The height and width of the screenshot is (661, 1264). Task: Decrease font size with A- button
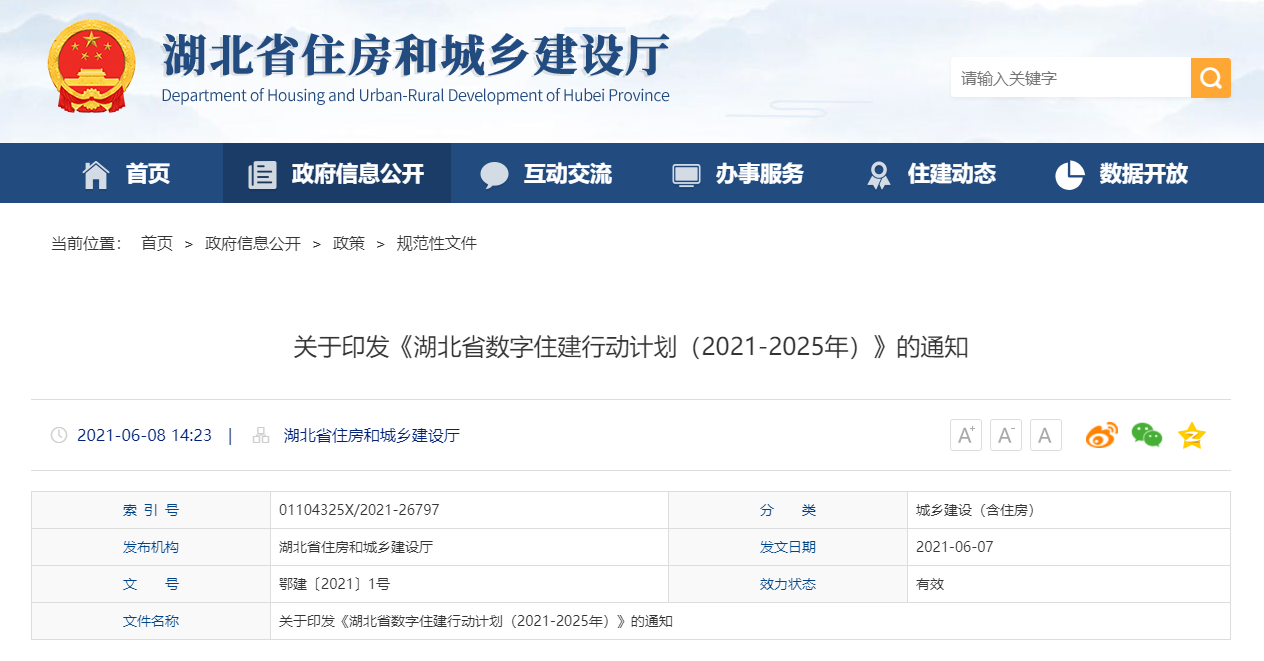pos(1006,435)
